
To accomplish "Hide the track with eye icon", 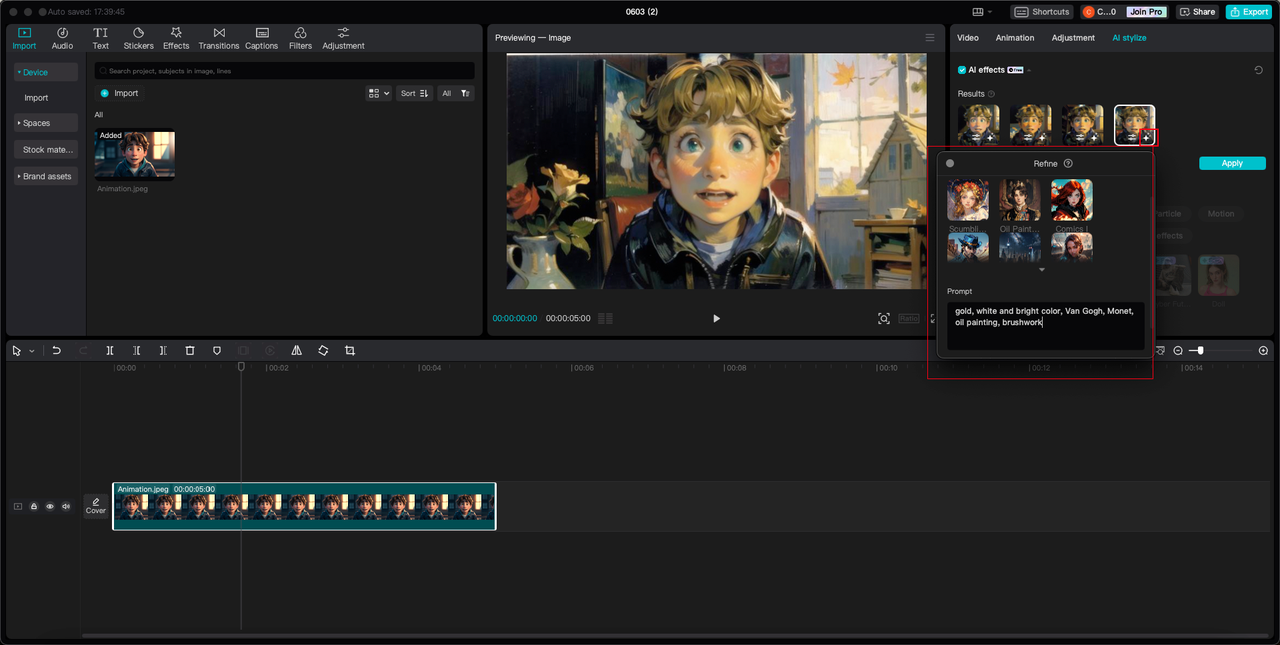I will 50,507.
